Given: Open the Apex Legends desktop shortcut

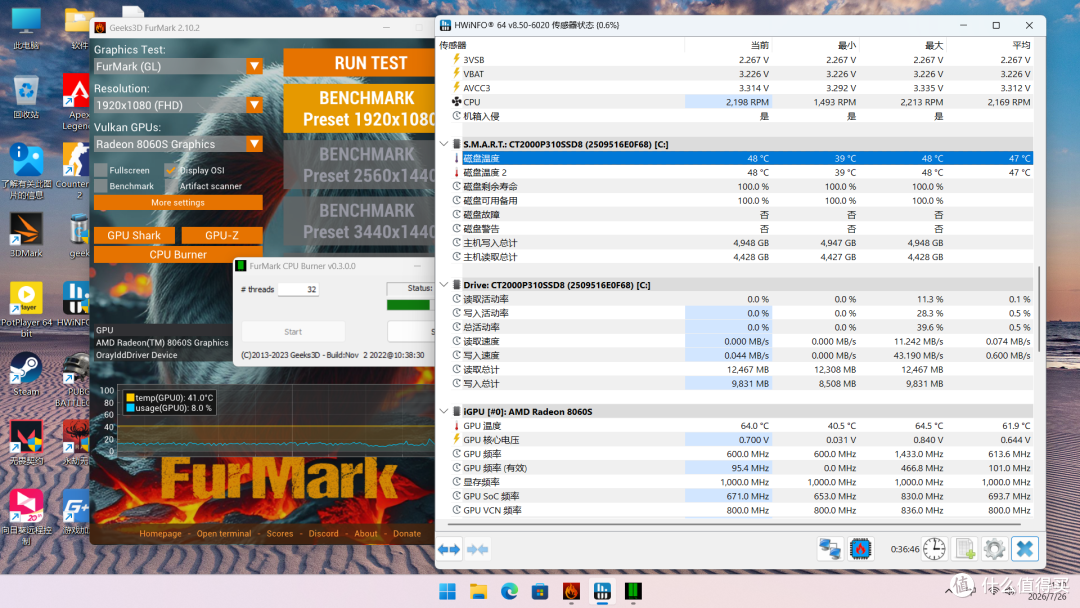Looking at the screenshot, I should click(x=76, y=102).
